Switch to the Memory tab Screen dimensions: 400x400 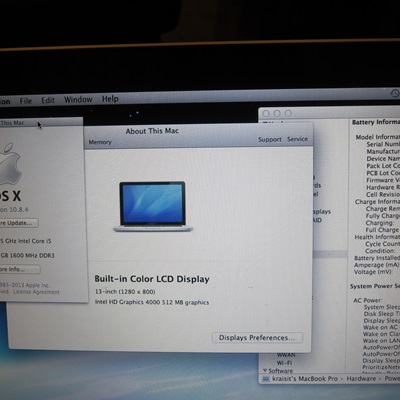pos(100,142)
